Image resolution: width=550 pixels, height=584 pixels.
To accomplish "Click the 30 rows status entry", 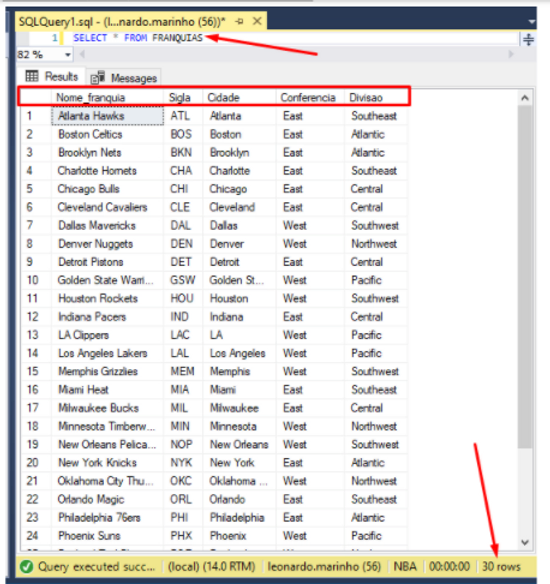I will point(501,566).
